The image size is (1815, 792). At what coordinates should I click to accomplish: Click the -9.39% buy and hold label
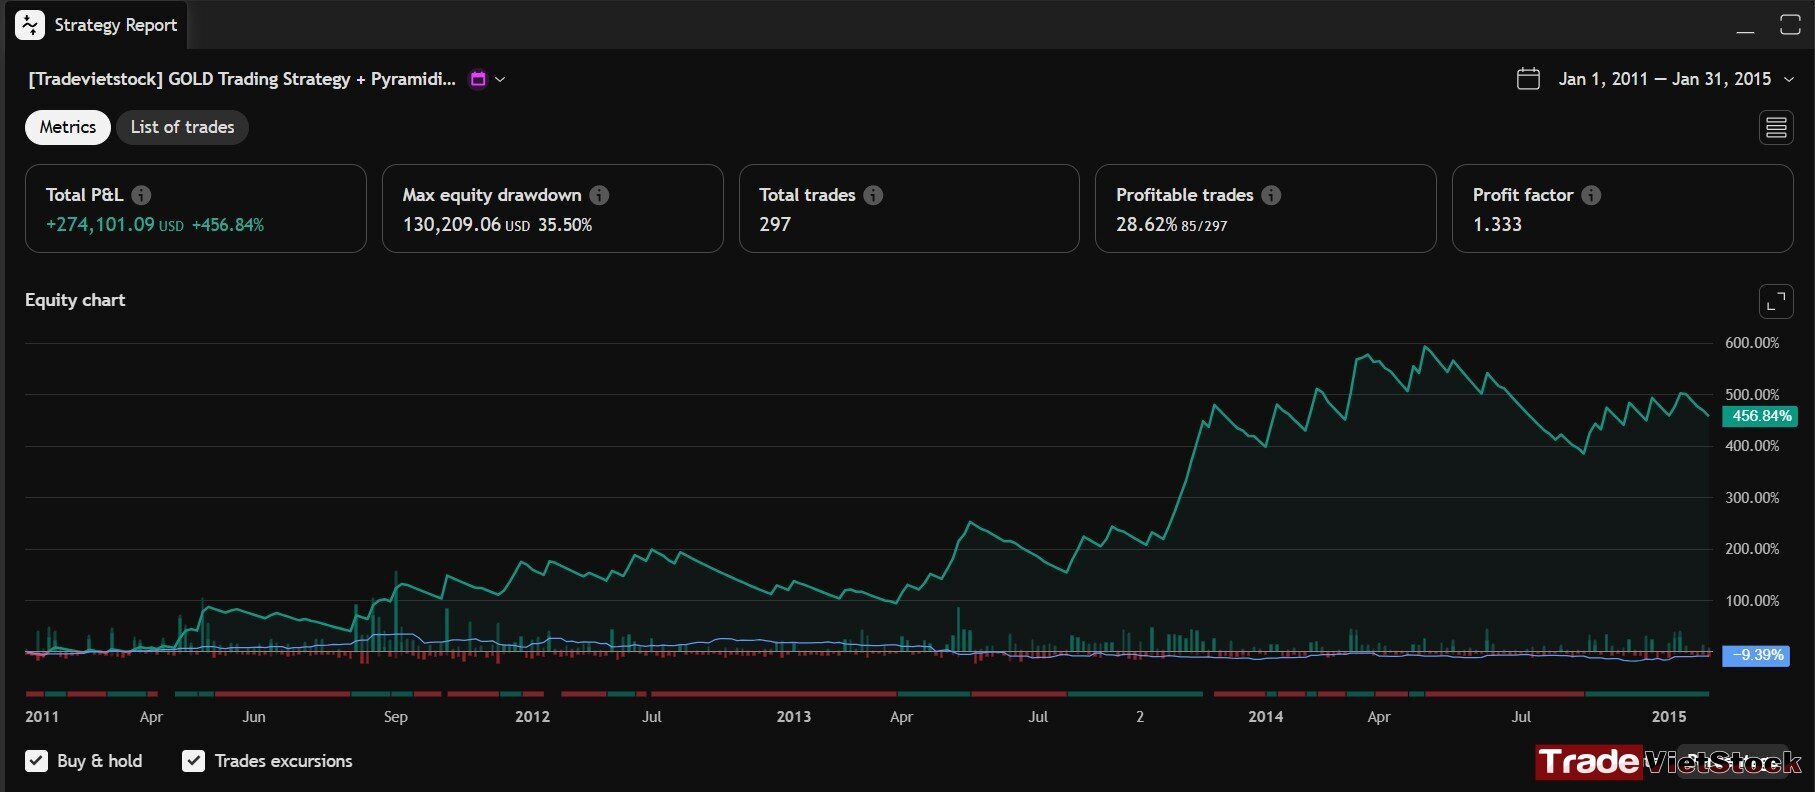[x=1757, y=655]
